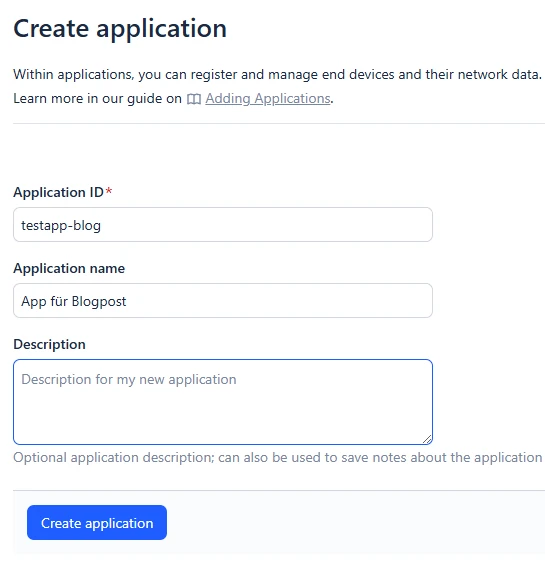Click the Optional application description helper text
This screenshot has width=545, height=564.
pyautogui.click(x=277, y=458)
